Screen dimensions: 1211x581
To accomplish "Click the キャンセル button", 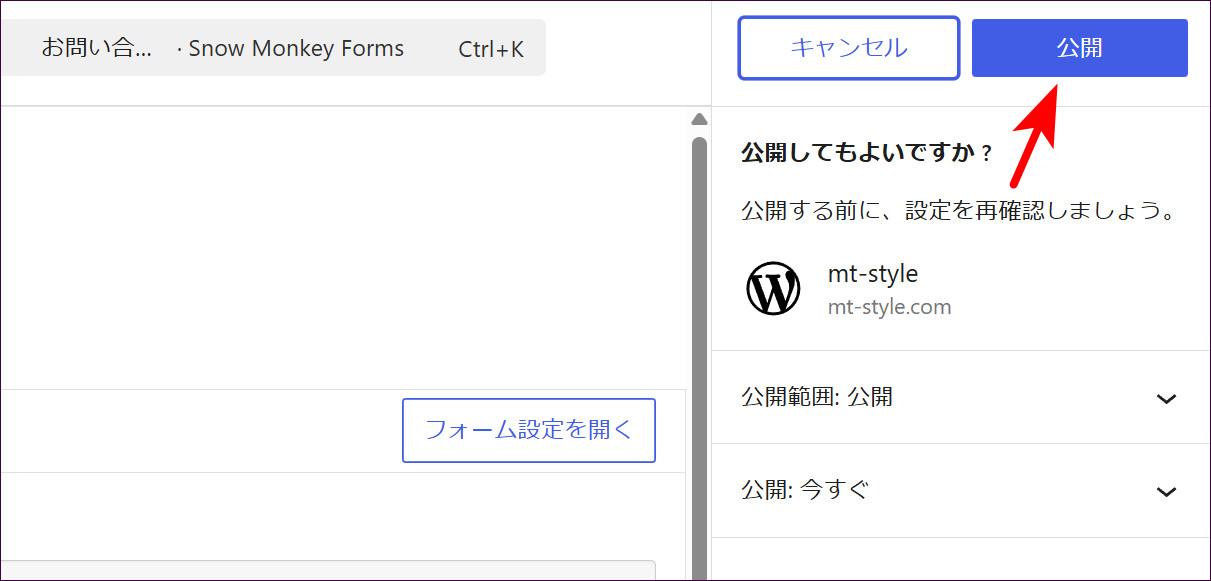I will (x=848, y=48).
